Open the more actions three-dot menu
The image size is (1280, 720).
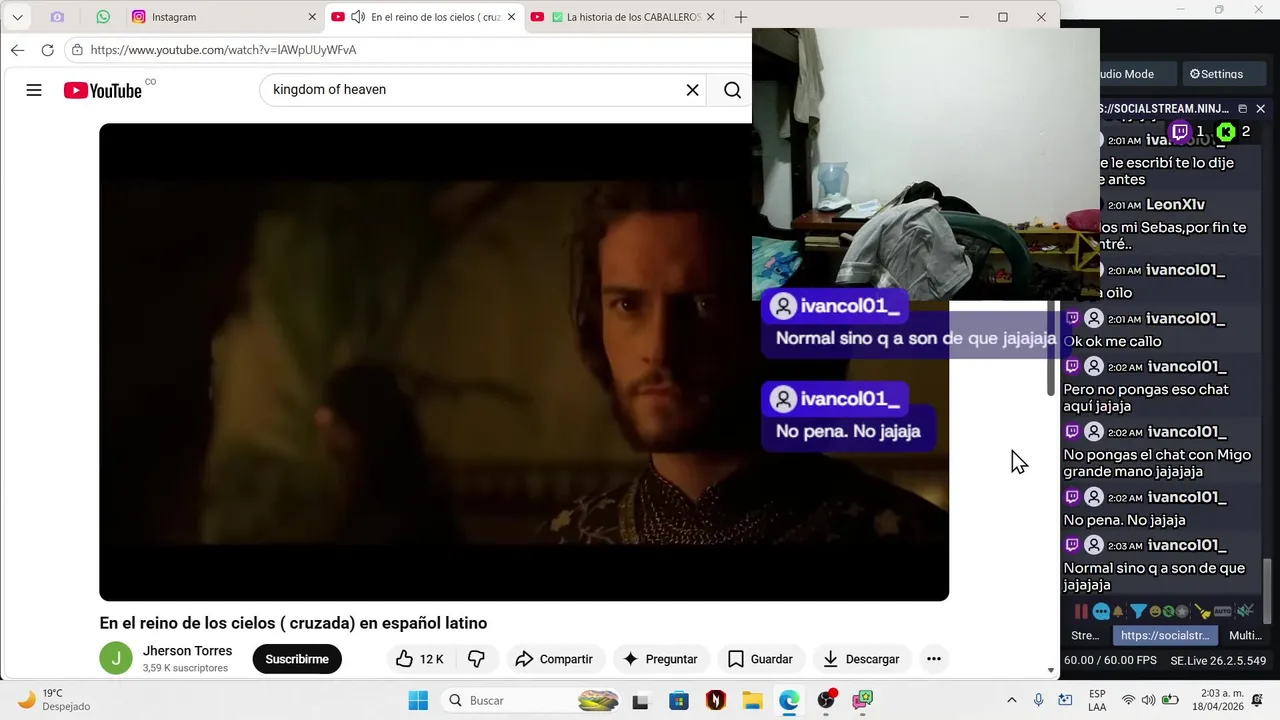click(x=933, y=659)
